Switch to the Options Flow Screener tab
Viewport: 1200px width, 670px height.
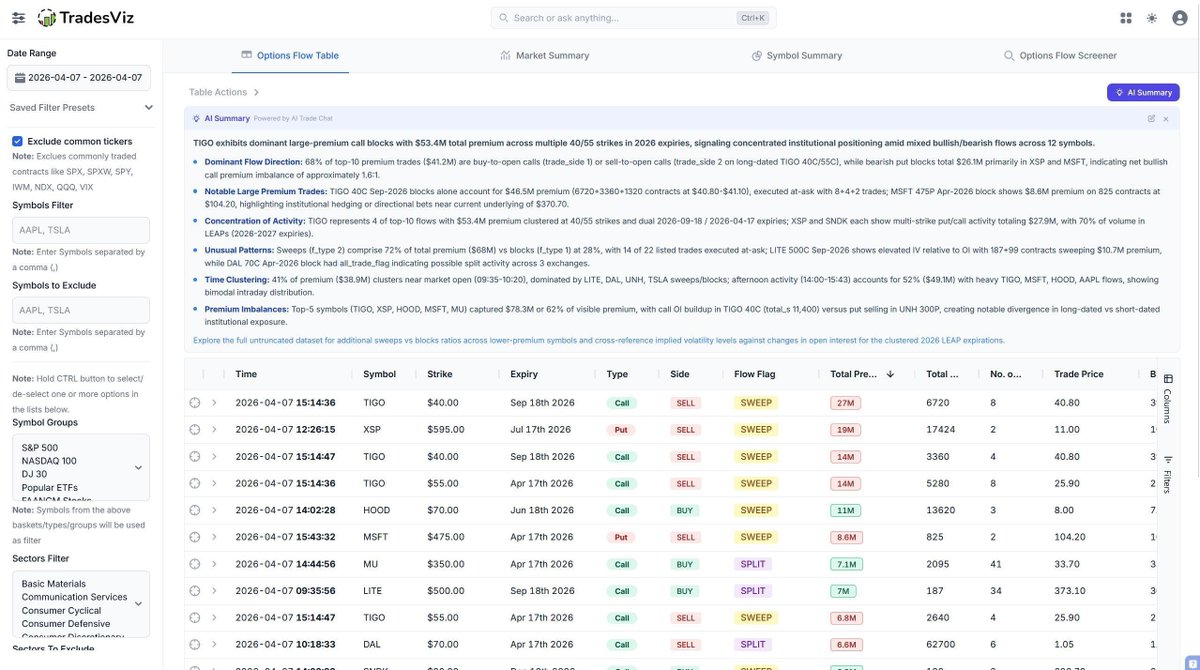pos(1060,56)
